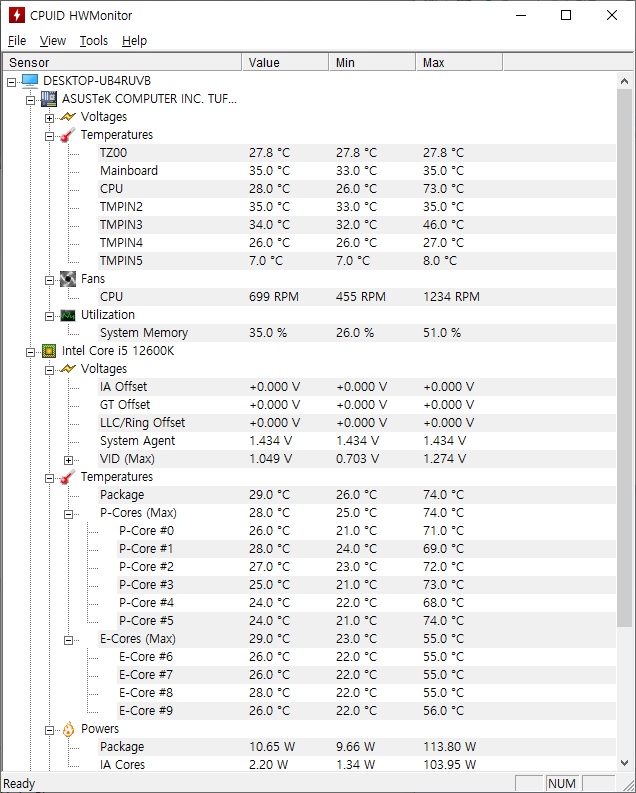Click the motherboard Temperatures thermometer icon

click(x=68, y=135)
